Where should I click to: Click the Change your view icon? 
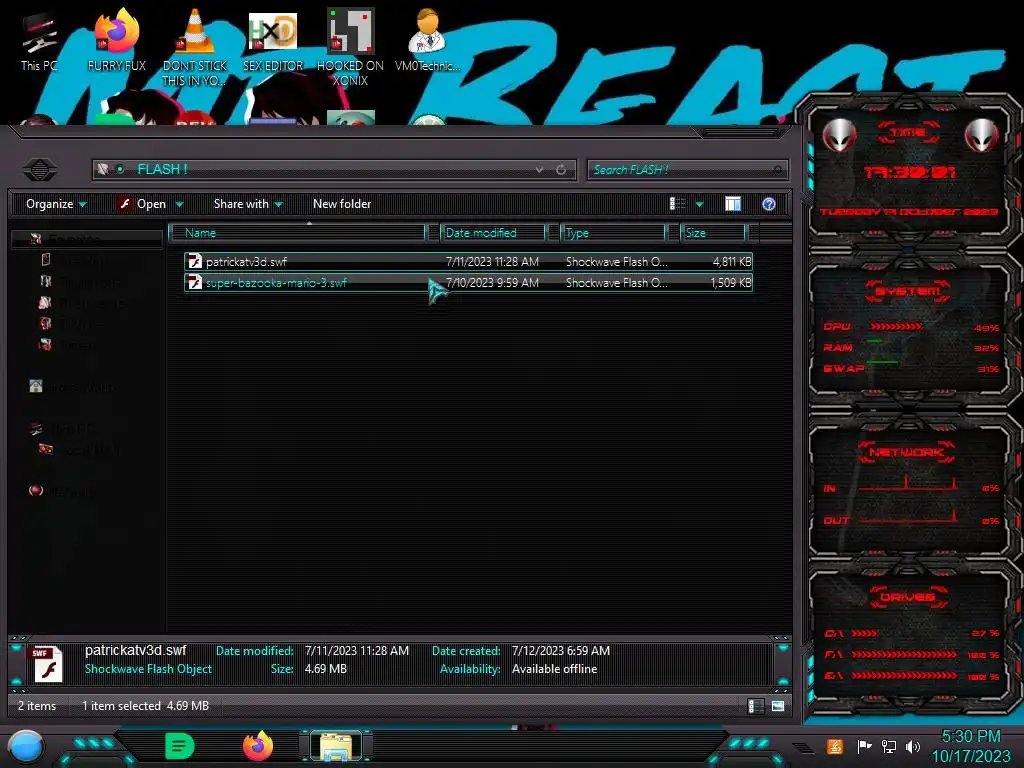tap(677, 204)
